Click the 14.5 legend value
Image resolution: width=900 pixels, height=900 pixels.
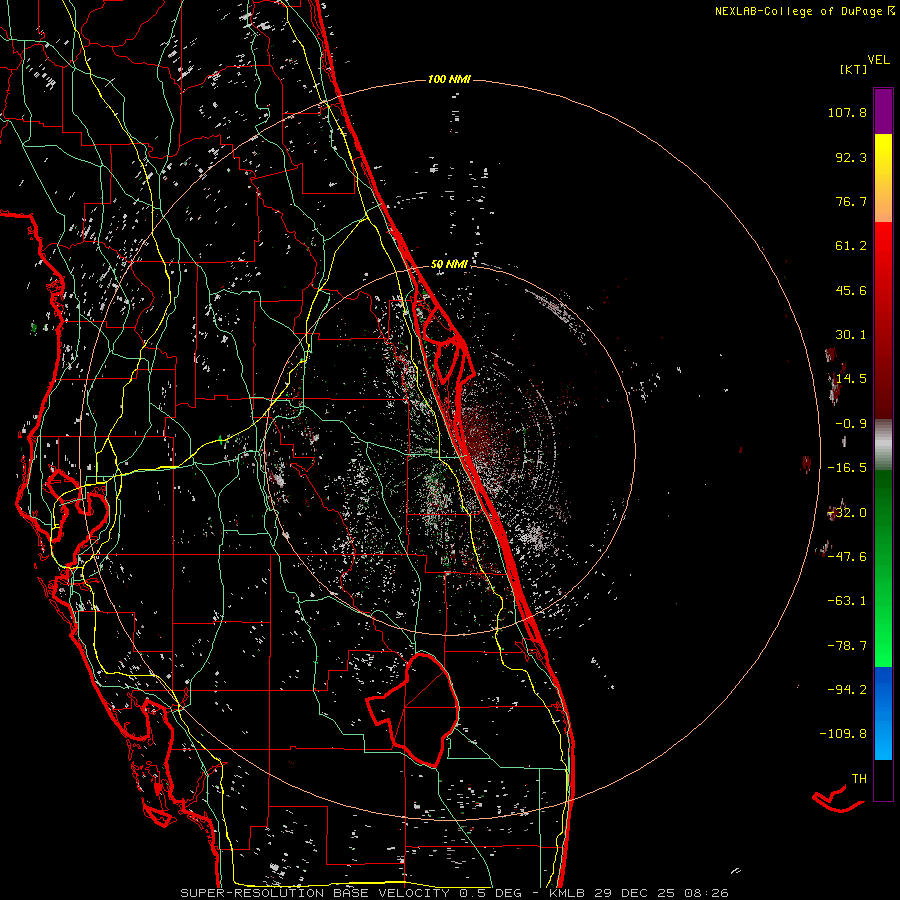click(851, 379)
